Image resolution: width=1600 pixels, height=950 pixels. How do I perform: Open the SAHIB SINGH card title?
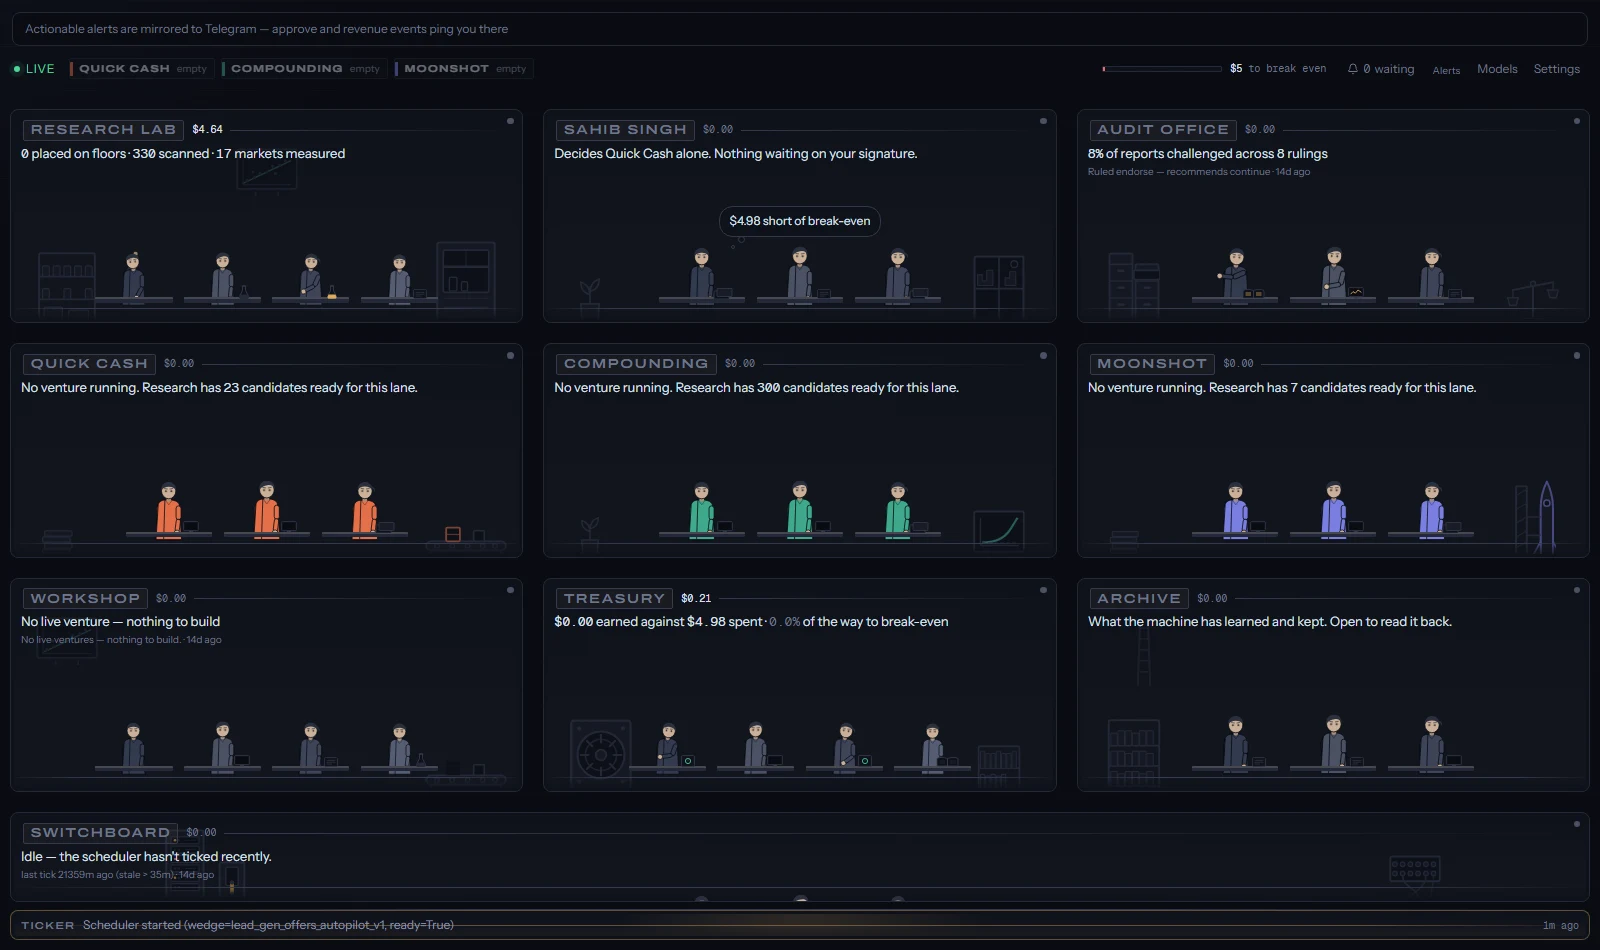(625, 130)
